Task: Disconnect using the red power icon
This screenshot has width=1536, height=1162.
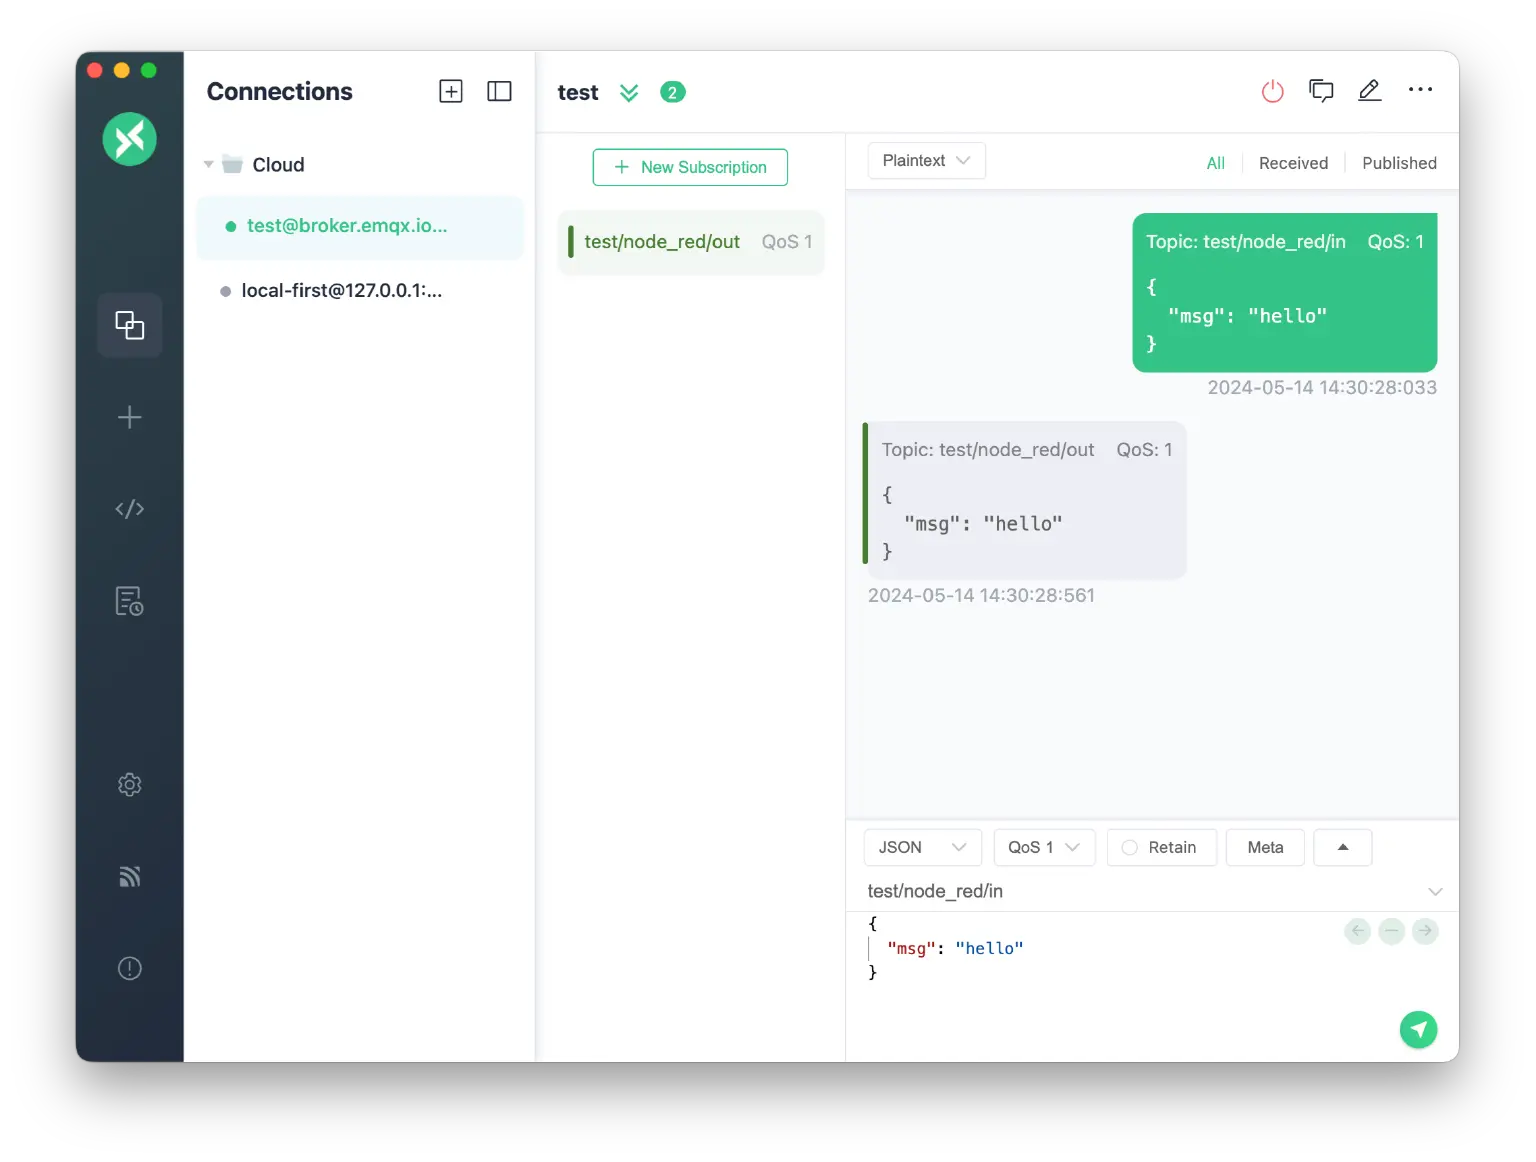Action: click(x=1272, y=90)
